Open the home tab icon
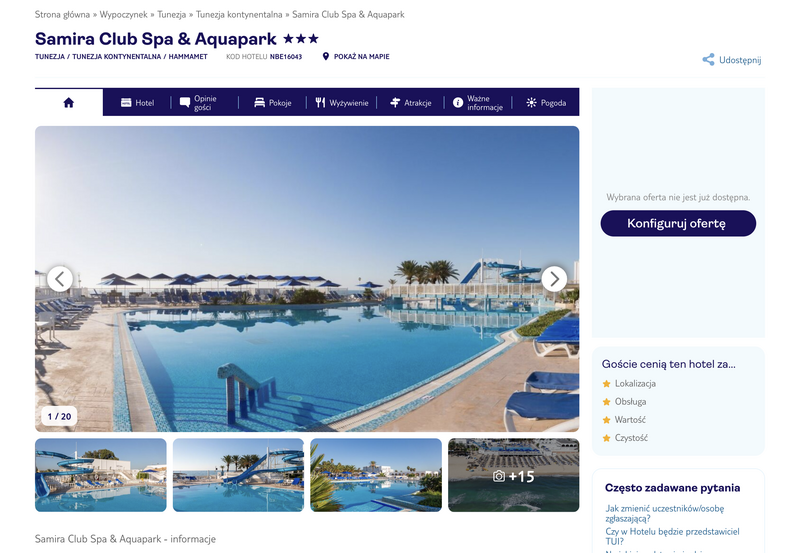800x553 pixels. (68, 103)
